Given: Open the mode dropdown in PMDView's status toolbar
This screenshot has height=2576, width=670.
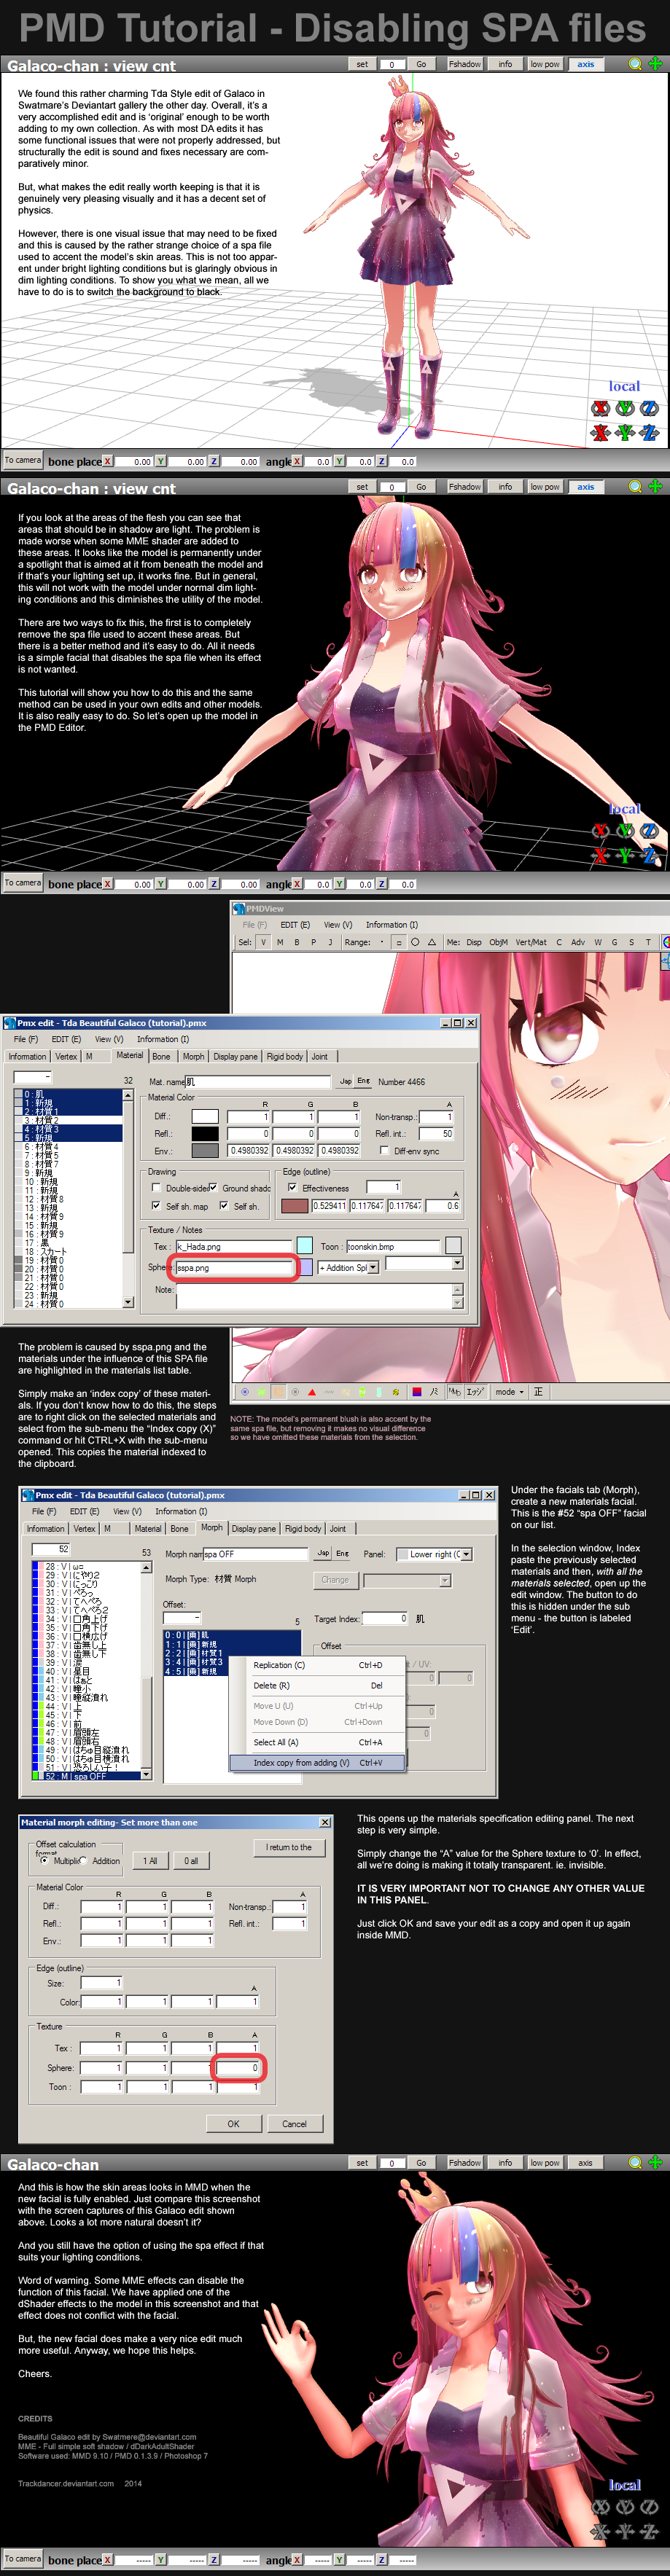Looking at the screenshot, I should [x=510, y=1391].
